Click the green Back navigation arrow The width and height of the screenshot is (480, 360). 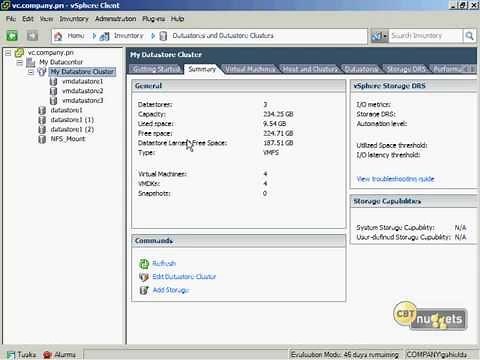coord(12,36)
